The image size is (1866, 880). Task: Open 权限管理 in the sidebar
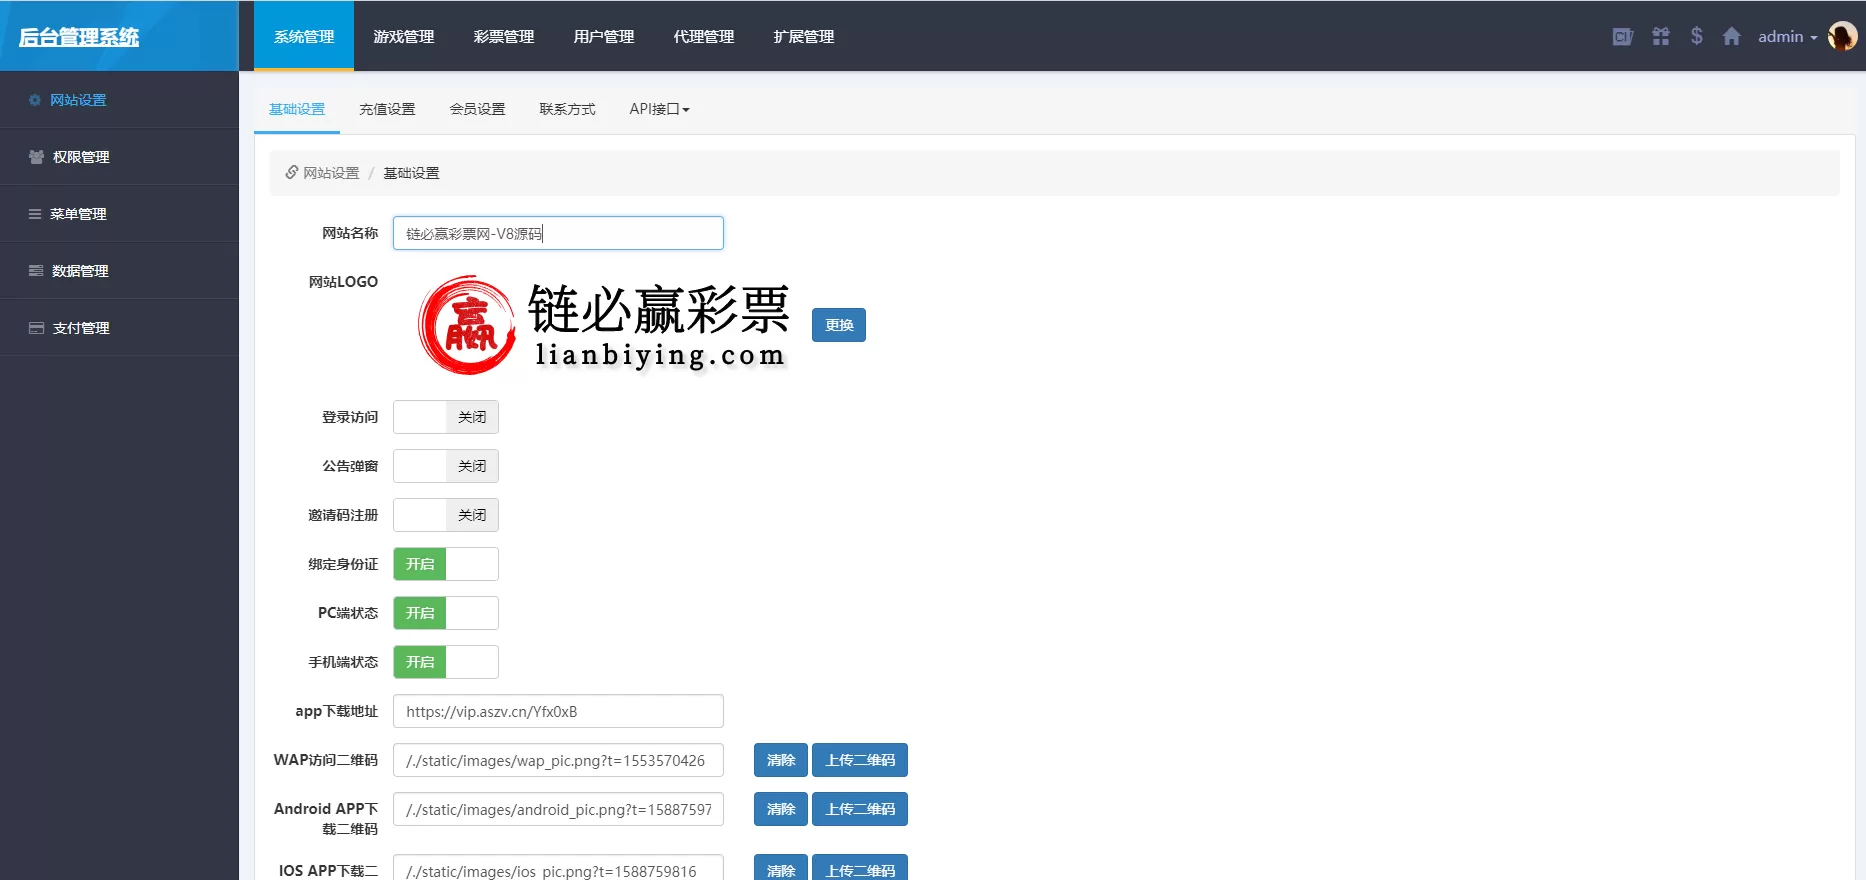pyautogui.click(x=119, y=157)
